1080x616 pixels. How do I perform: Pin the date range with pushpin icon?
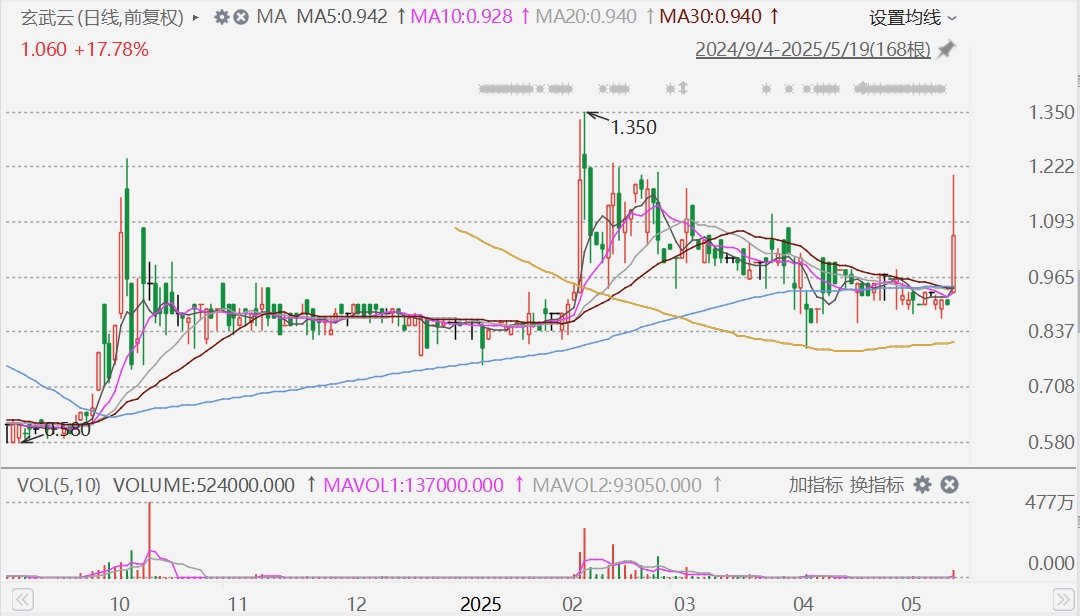coord(946,50)
